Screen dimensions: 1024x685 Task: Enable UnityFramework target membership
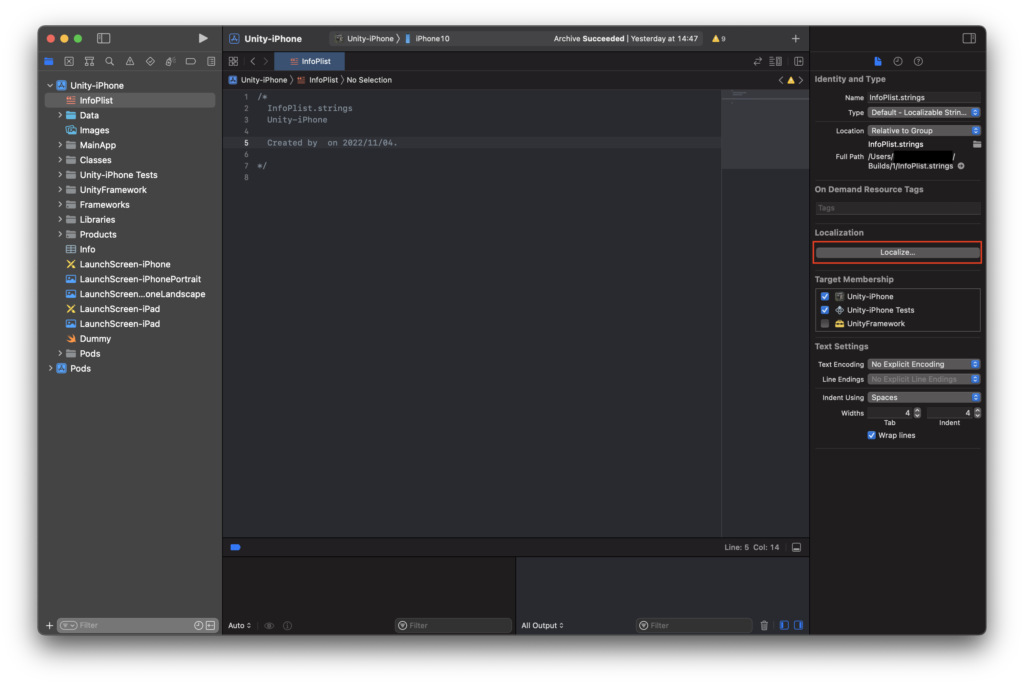pos(825,324)
